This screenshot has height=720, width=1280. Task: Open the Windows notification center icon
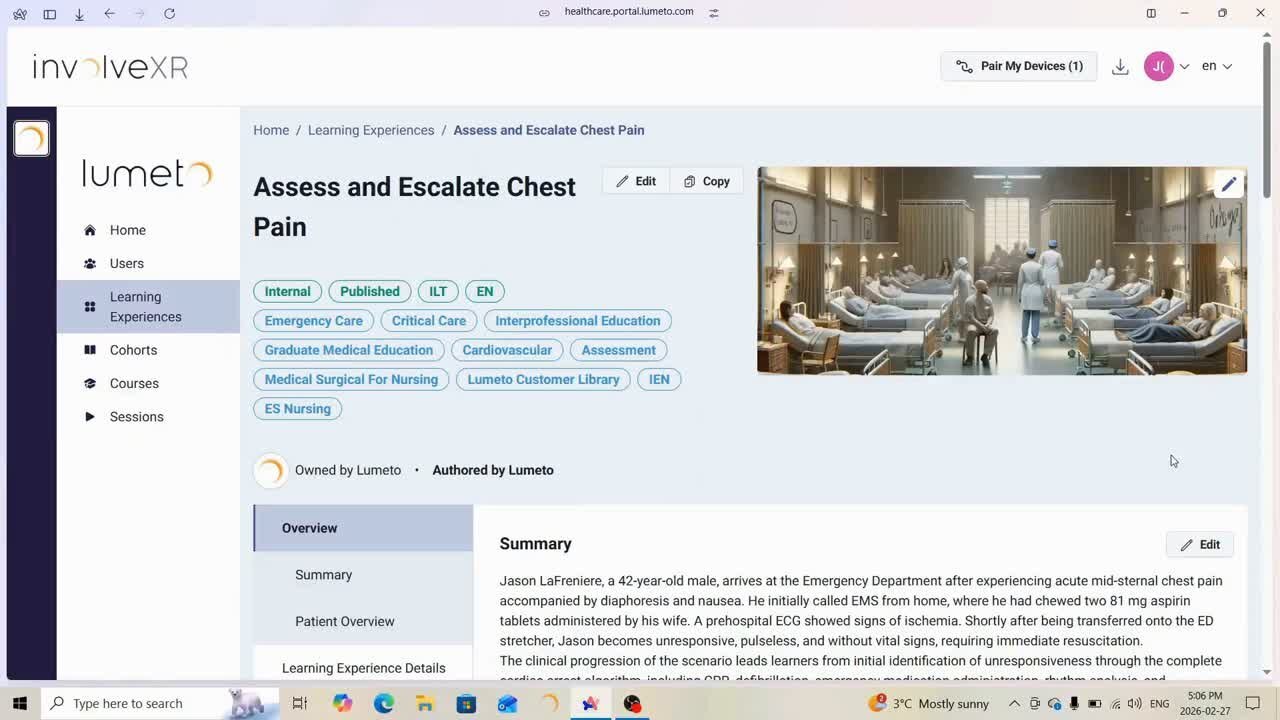[1253, 703]
